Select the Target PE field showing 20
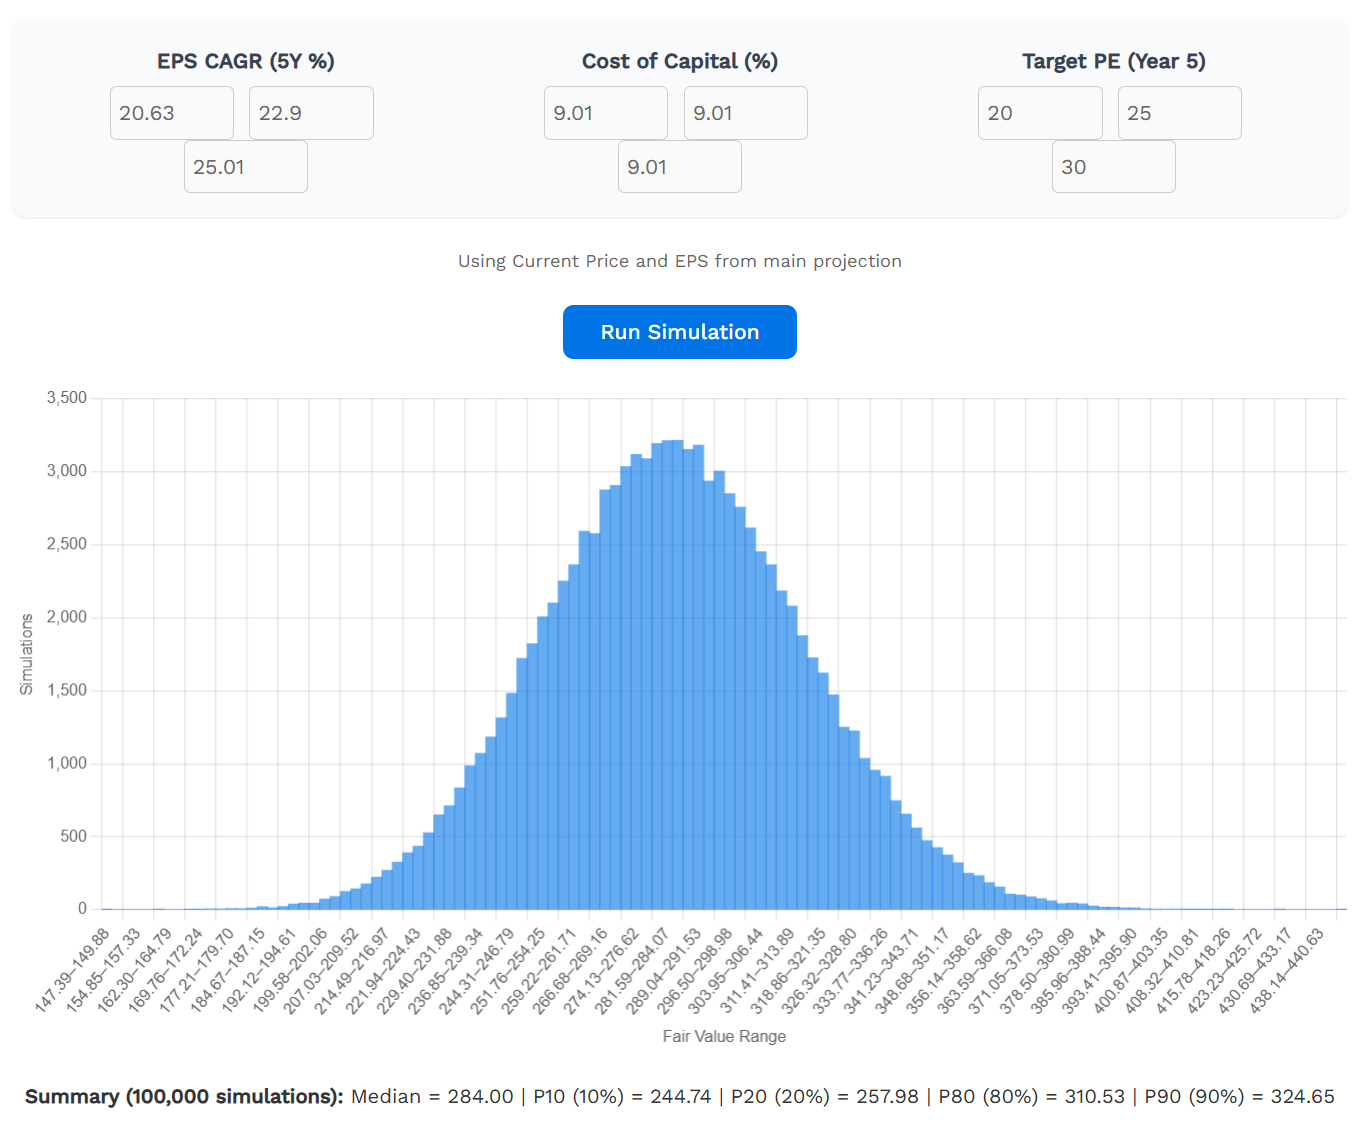The image size is (1366, 1123). point(1039,112)
